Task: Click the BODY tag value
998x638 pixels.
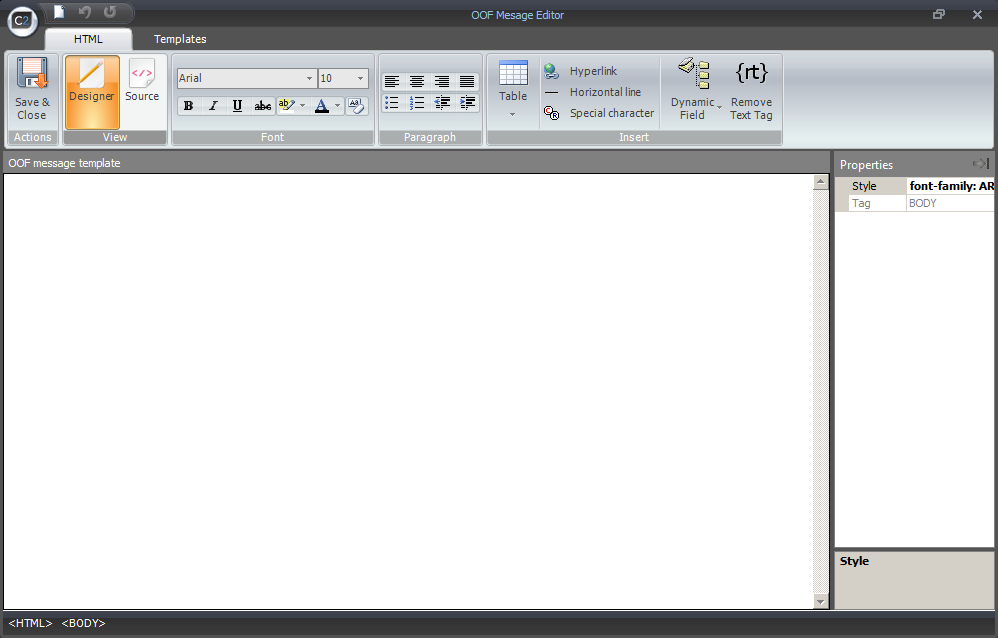Action: click(x=950, y=203)
